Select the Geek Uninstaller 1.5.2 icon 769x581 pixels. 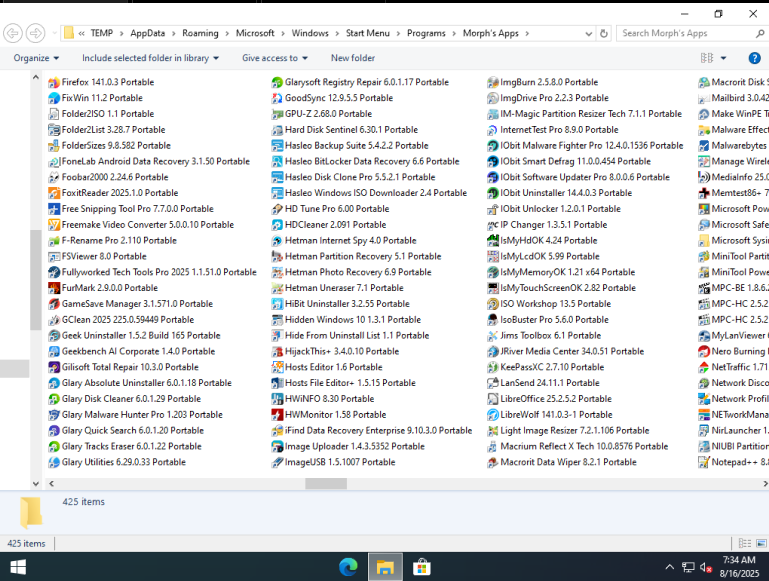point(54,335)
